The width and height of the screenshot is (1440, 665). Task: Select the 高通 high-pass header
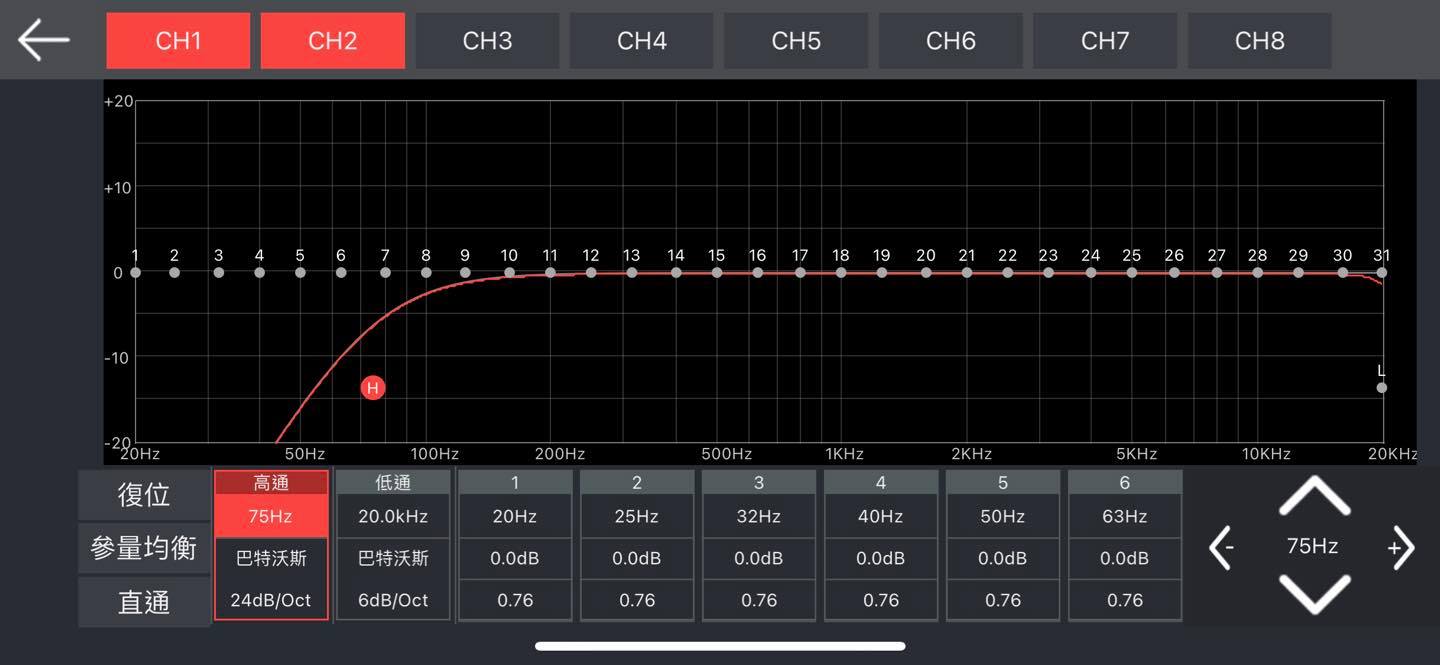pos(271,483)
